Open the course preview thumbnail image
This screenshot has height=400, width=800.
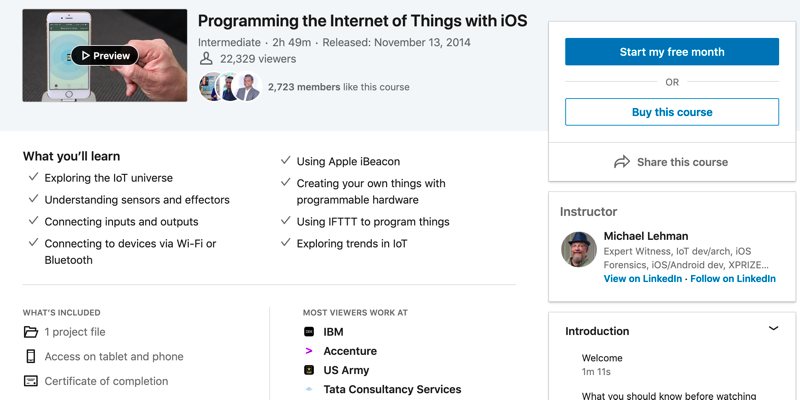[x=105, y=55]
